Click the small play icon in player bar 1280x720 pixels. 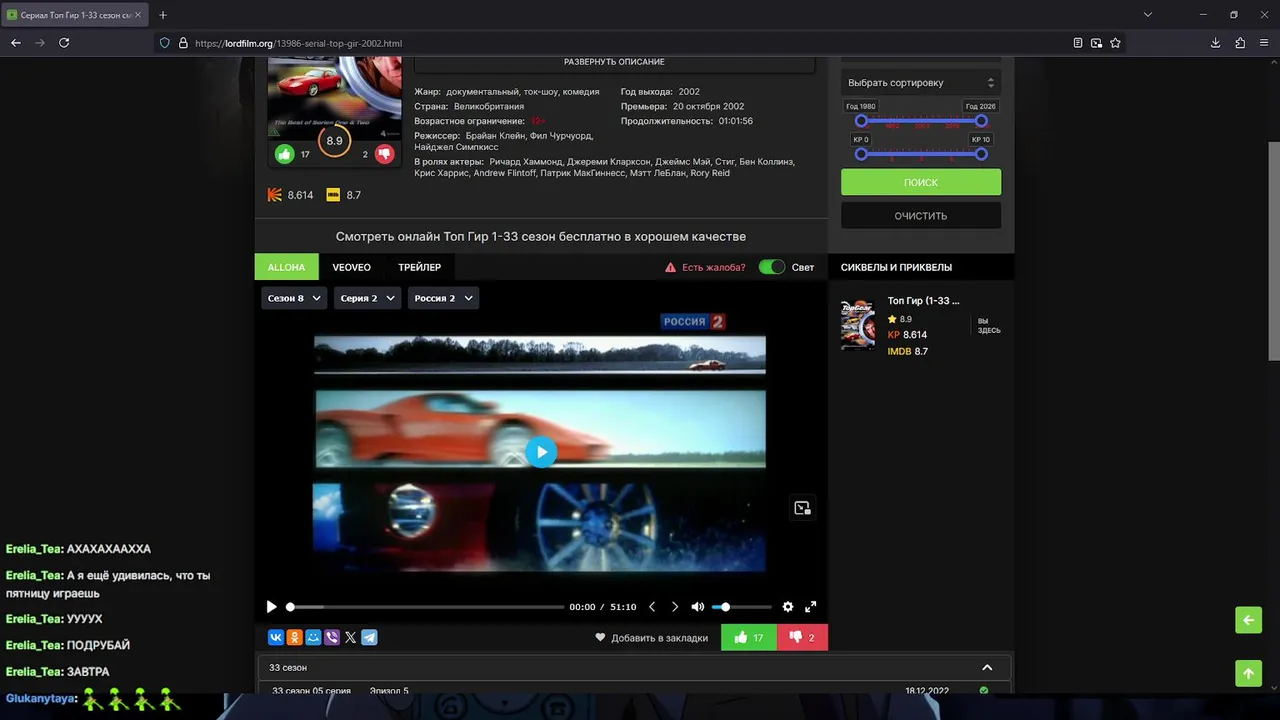point(271,607)
